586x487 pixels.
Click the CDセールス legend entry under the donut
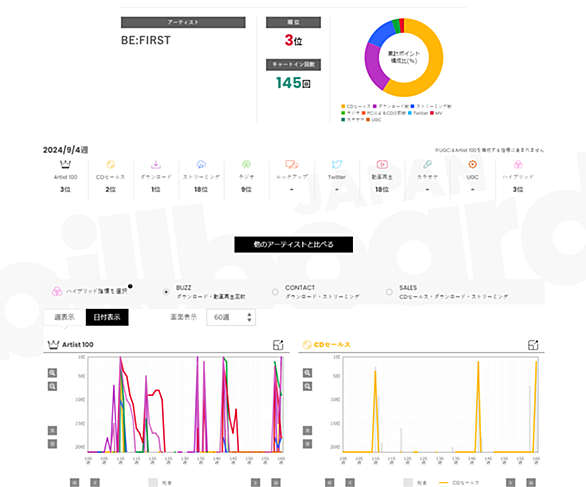click(x=356, y=107)
